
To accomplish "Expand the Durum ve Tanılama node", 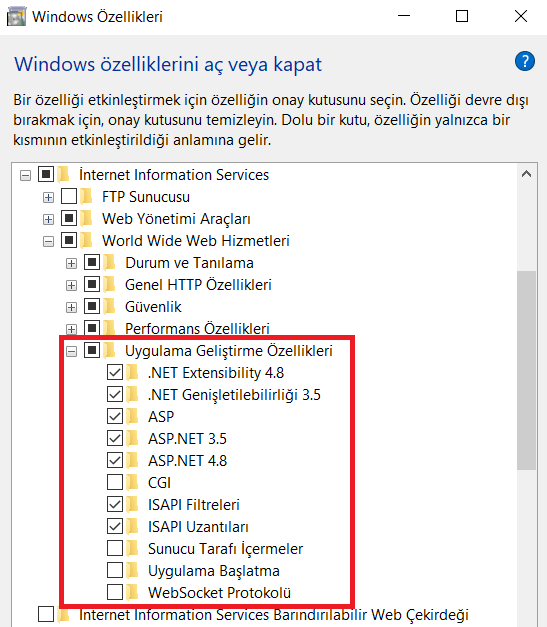I will [71, 264].
